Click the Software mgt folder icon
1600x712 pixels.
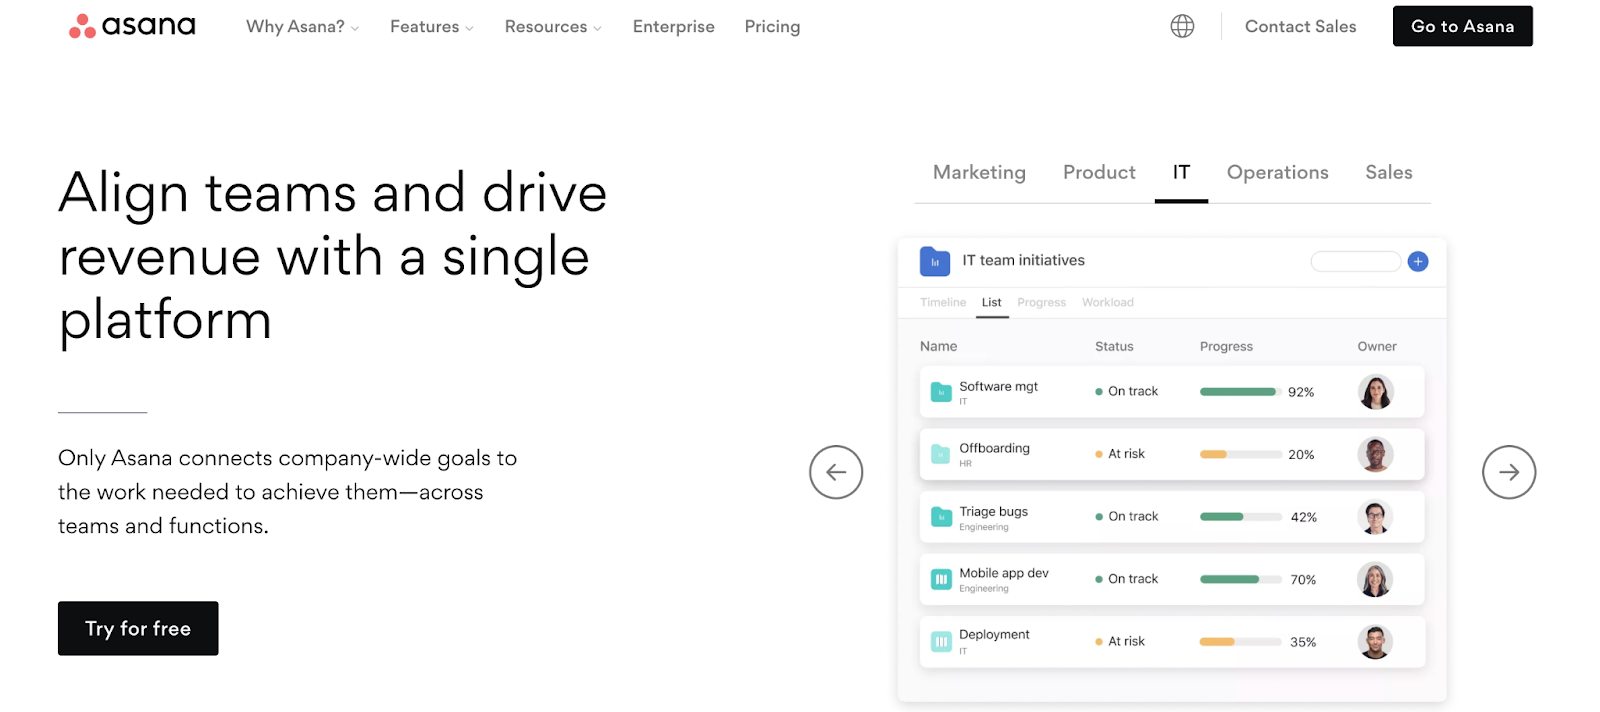(941, 392)
